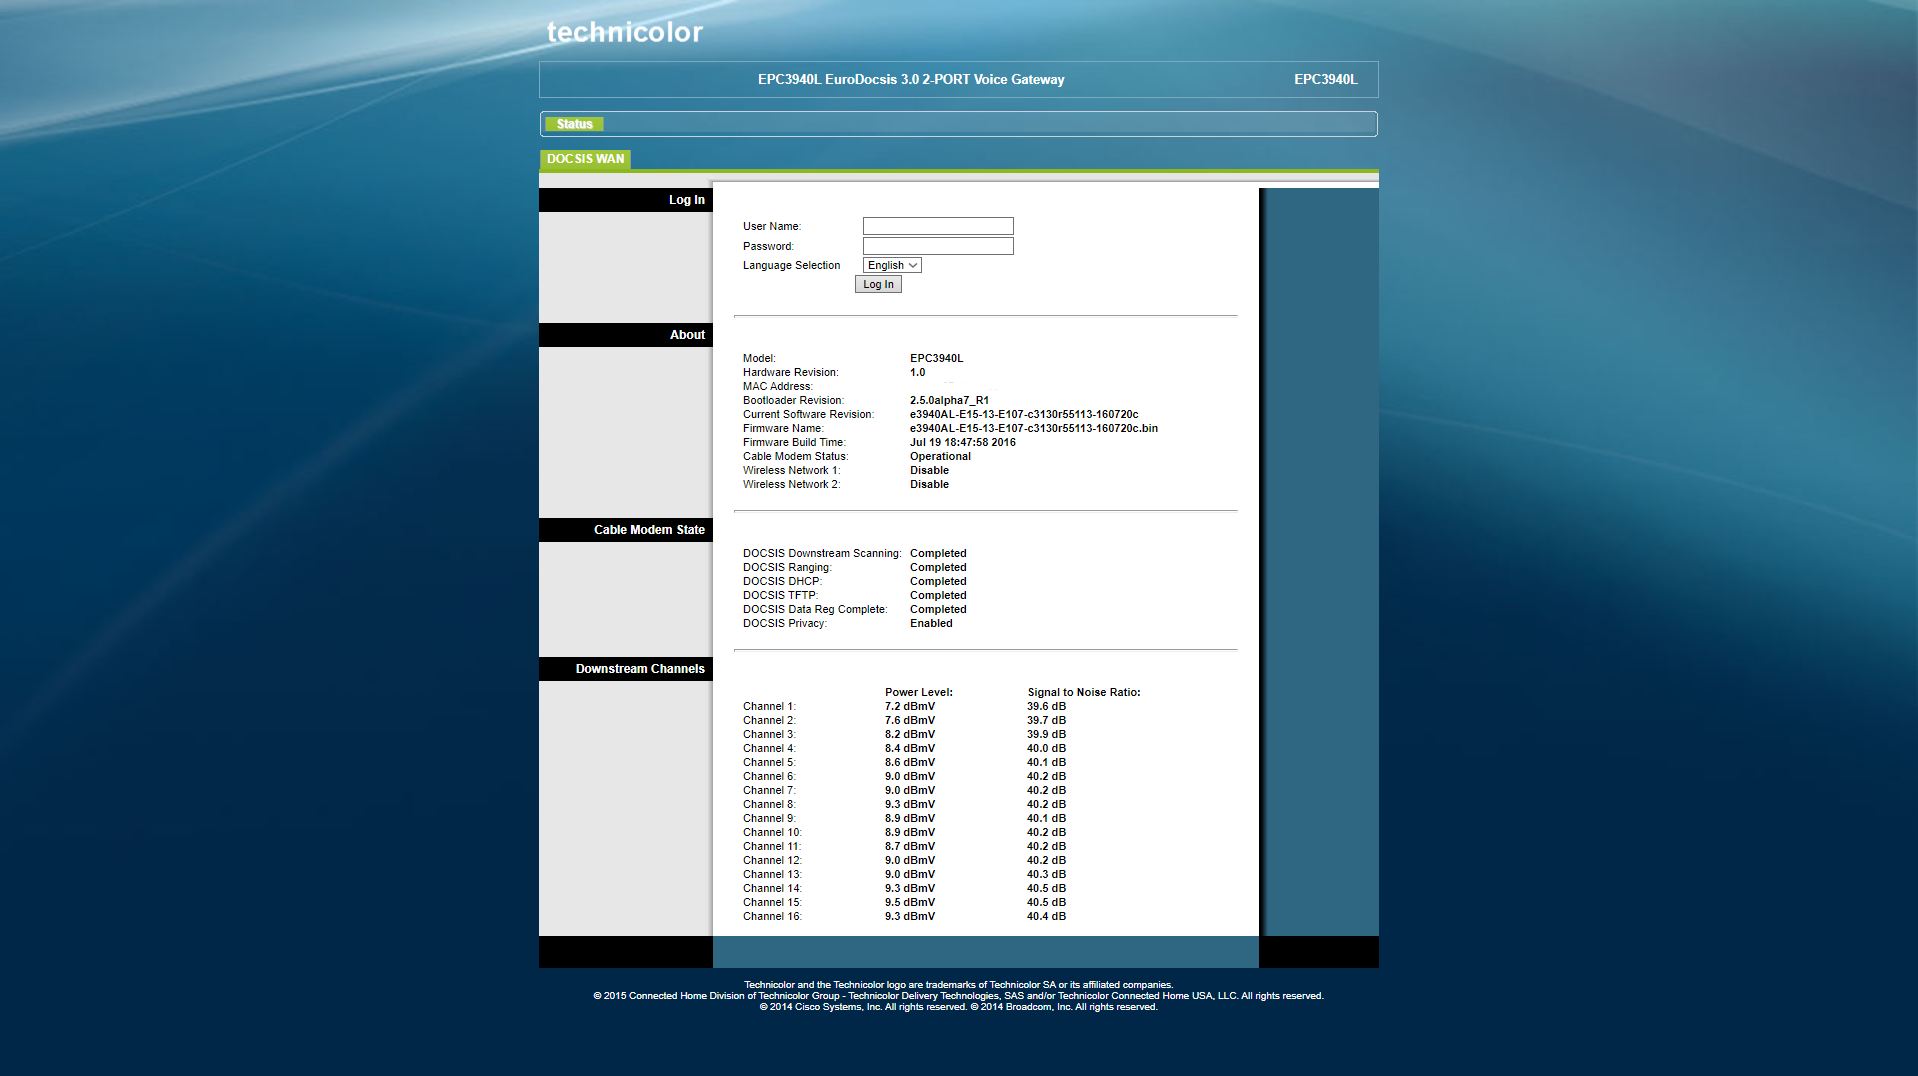Click DOCSIS Ranging Completed value
The height and width of the screenshot is (1076, 1918).
938,567
